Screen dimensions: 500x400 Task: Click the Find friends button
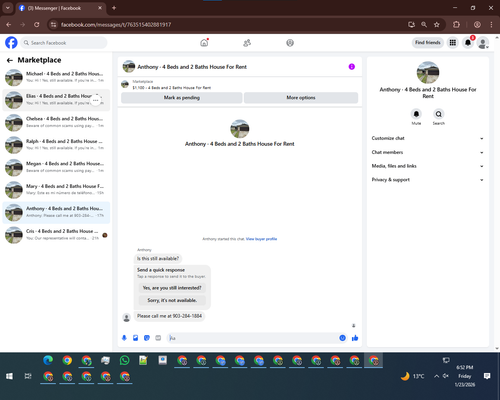428,43
